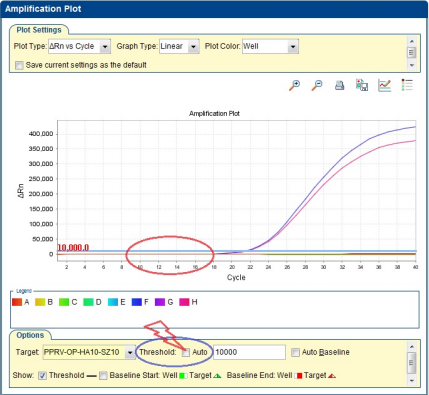Click the zoom in magnifier icon
Image resolution: width=429 pixels, height=395 pixels.
294,85
